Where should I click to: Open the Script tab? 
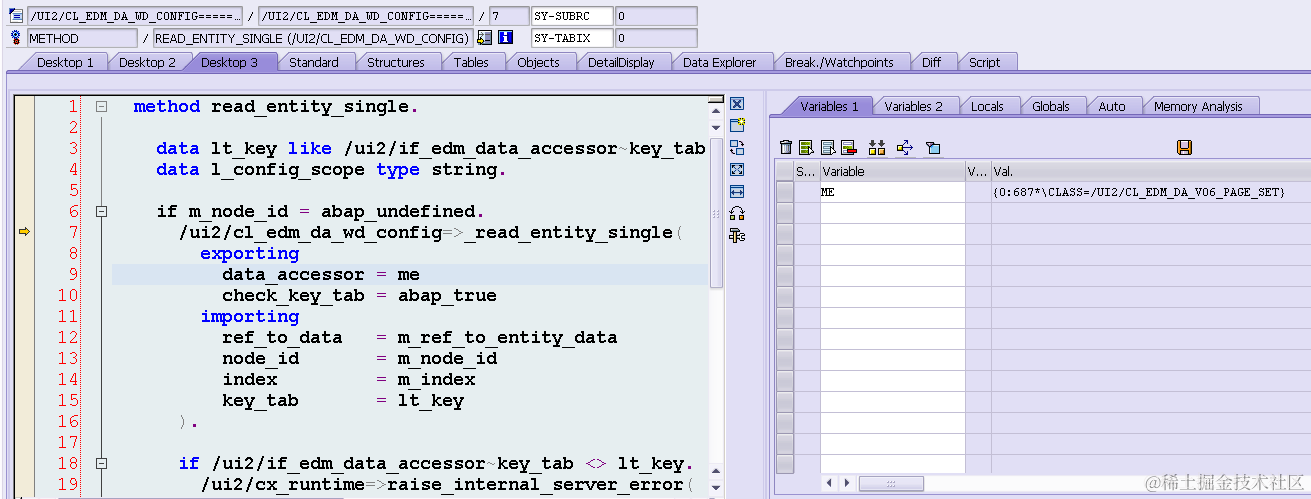[984, 62]
